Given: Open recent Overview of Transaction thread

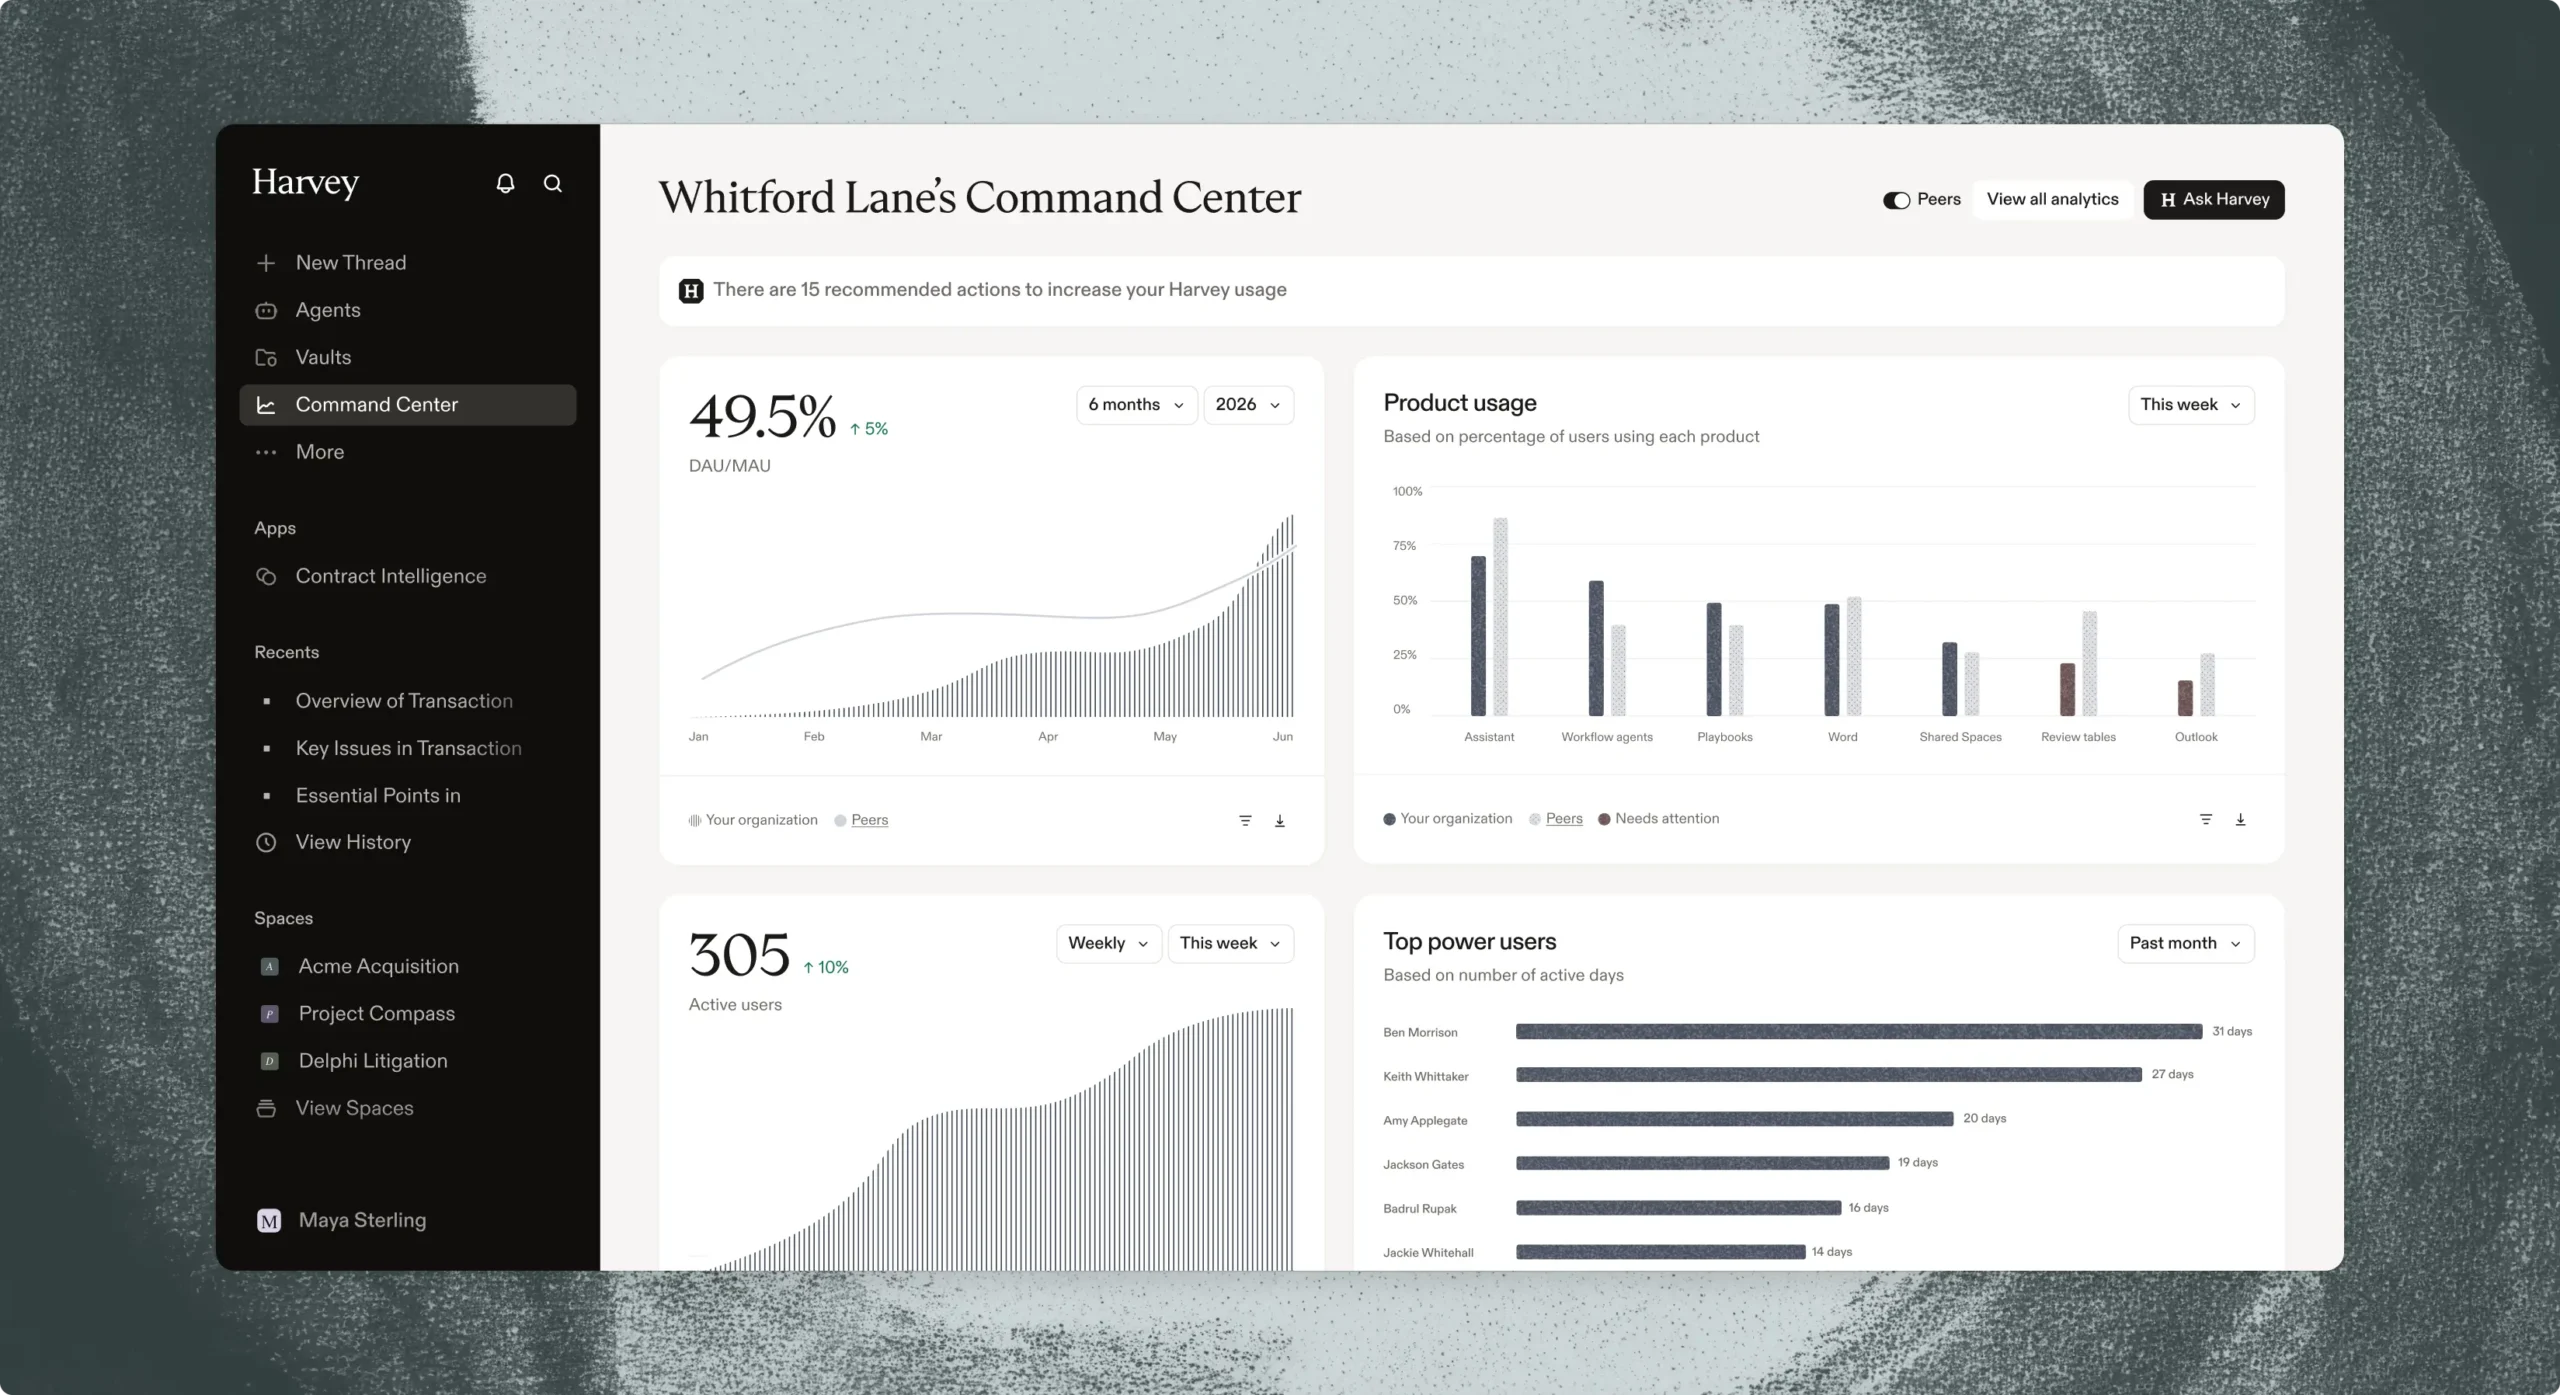Looking at the screenshot, I should 404,701.
